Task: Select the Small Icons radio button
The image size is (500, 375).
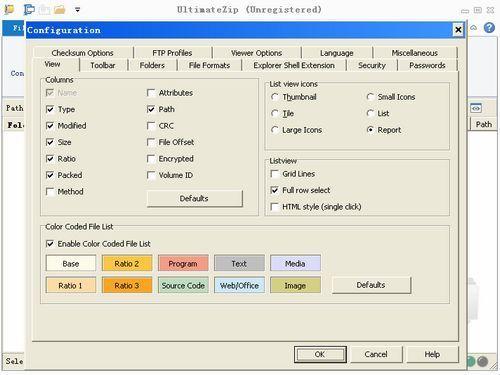Action: click(x=370, y=97)
